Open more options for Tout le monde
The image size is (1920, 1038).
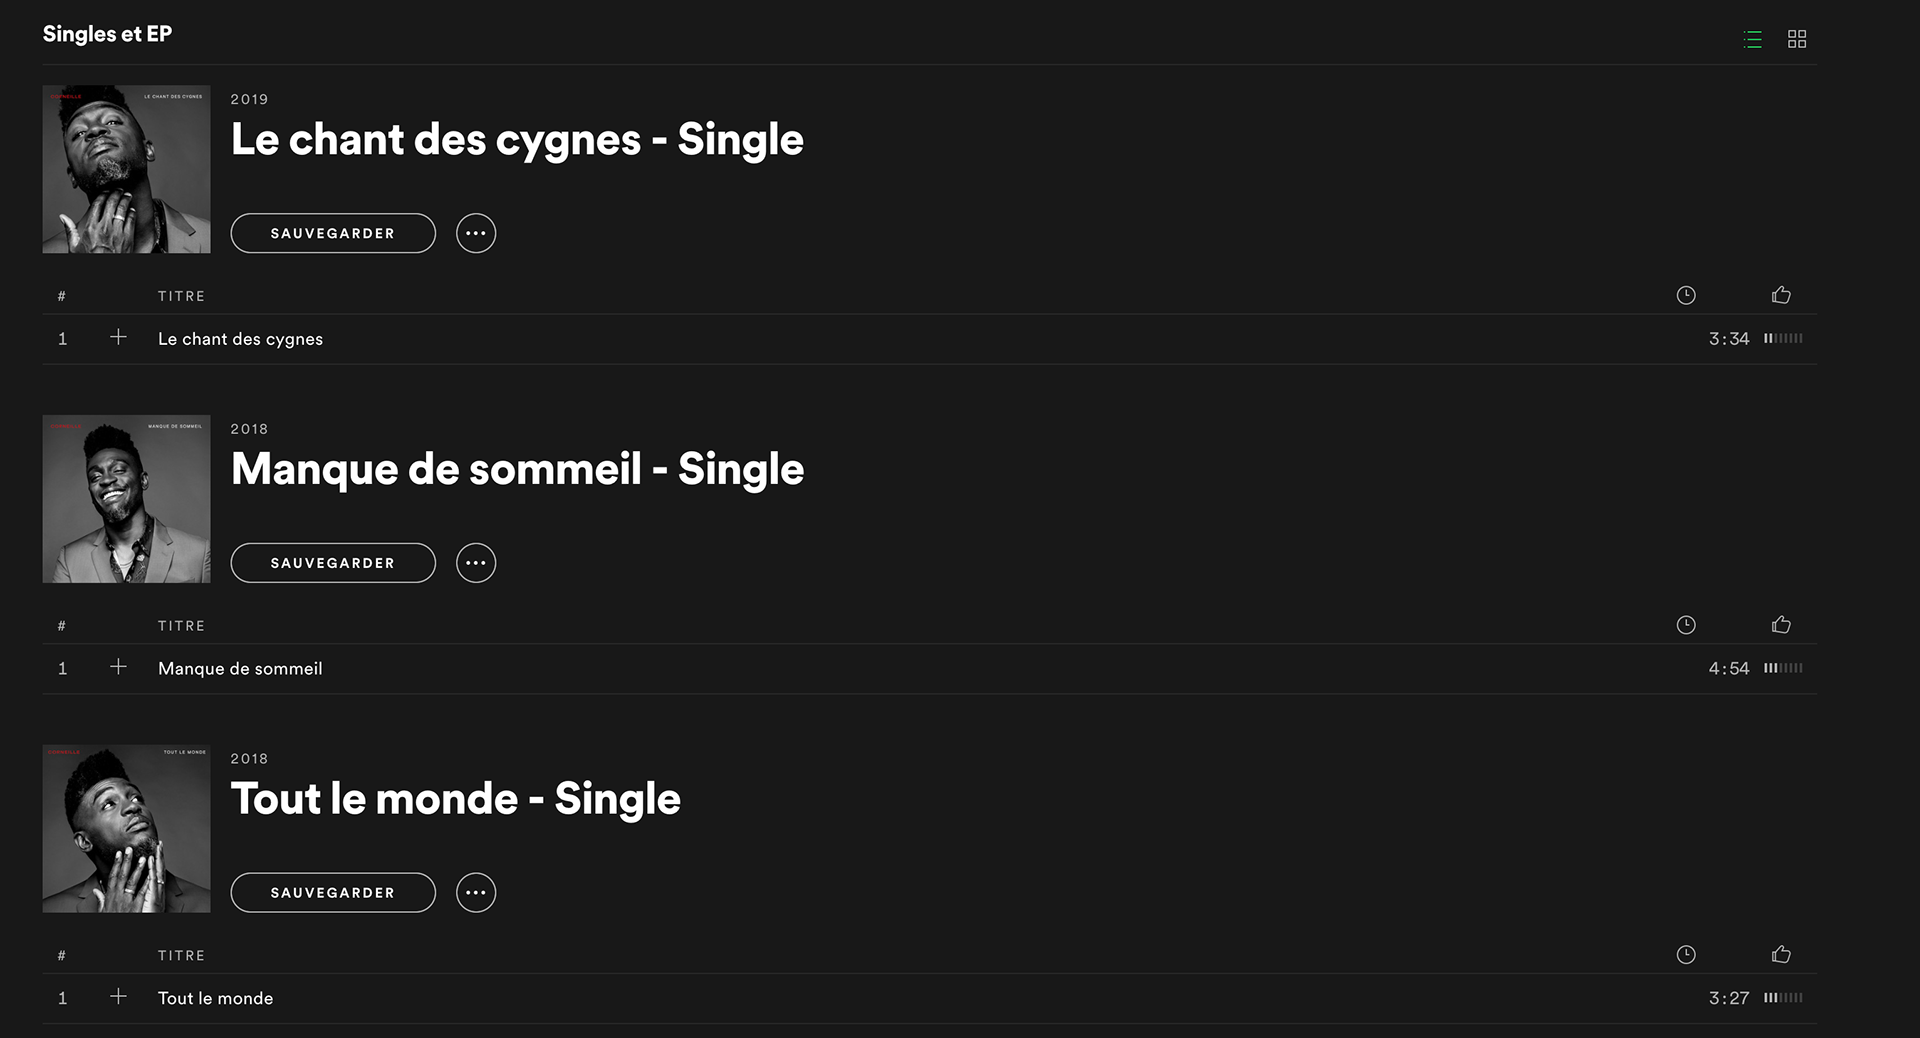pos(476,893)
